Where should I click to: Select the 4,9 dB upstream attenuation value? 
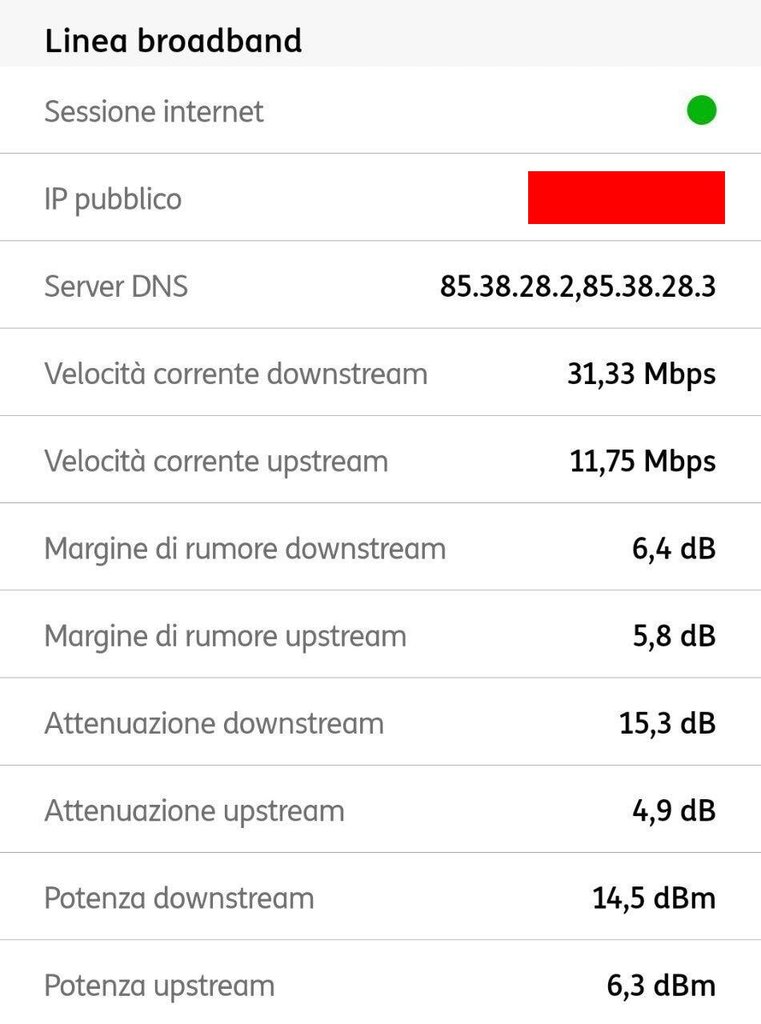(674, 811)
